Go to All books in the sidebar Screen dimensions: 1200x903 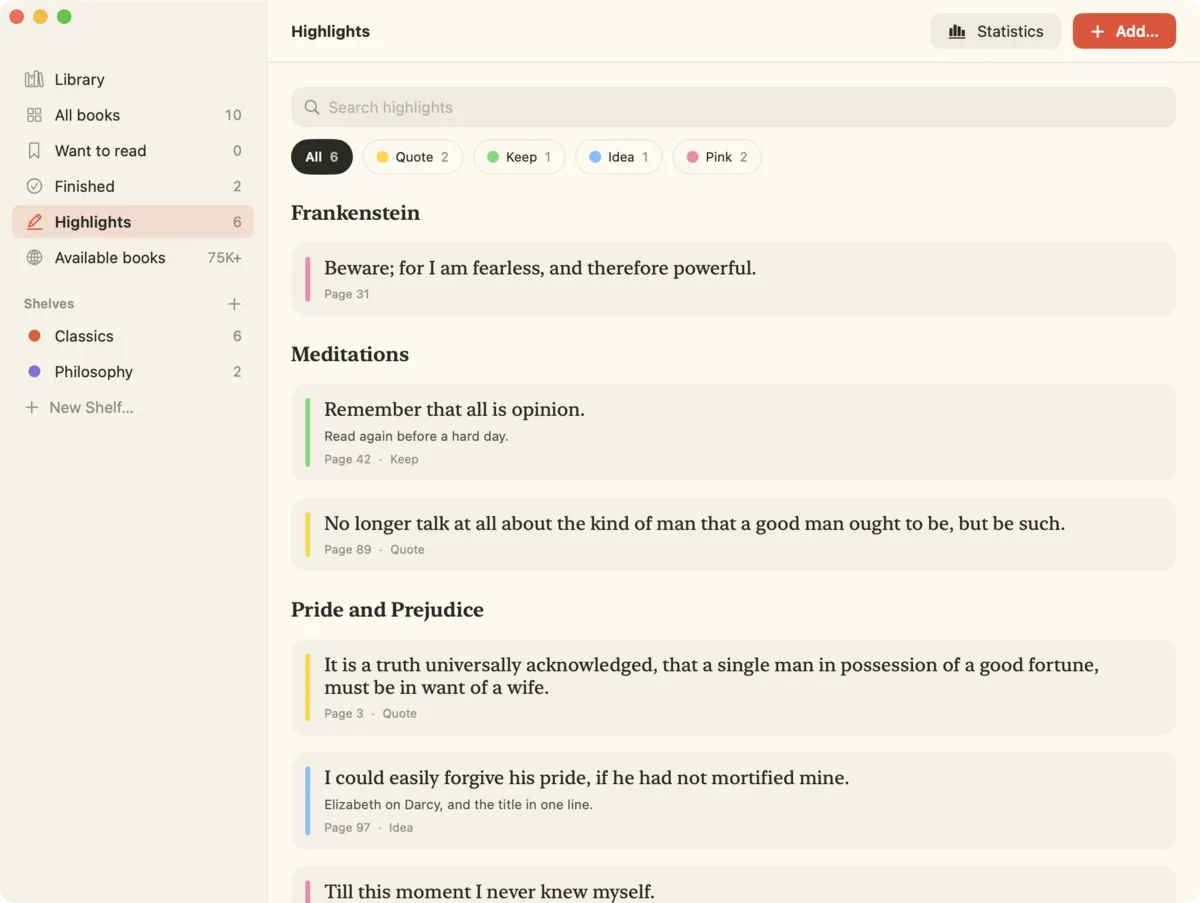click(133, 115)
